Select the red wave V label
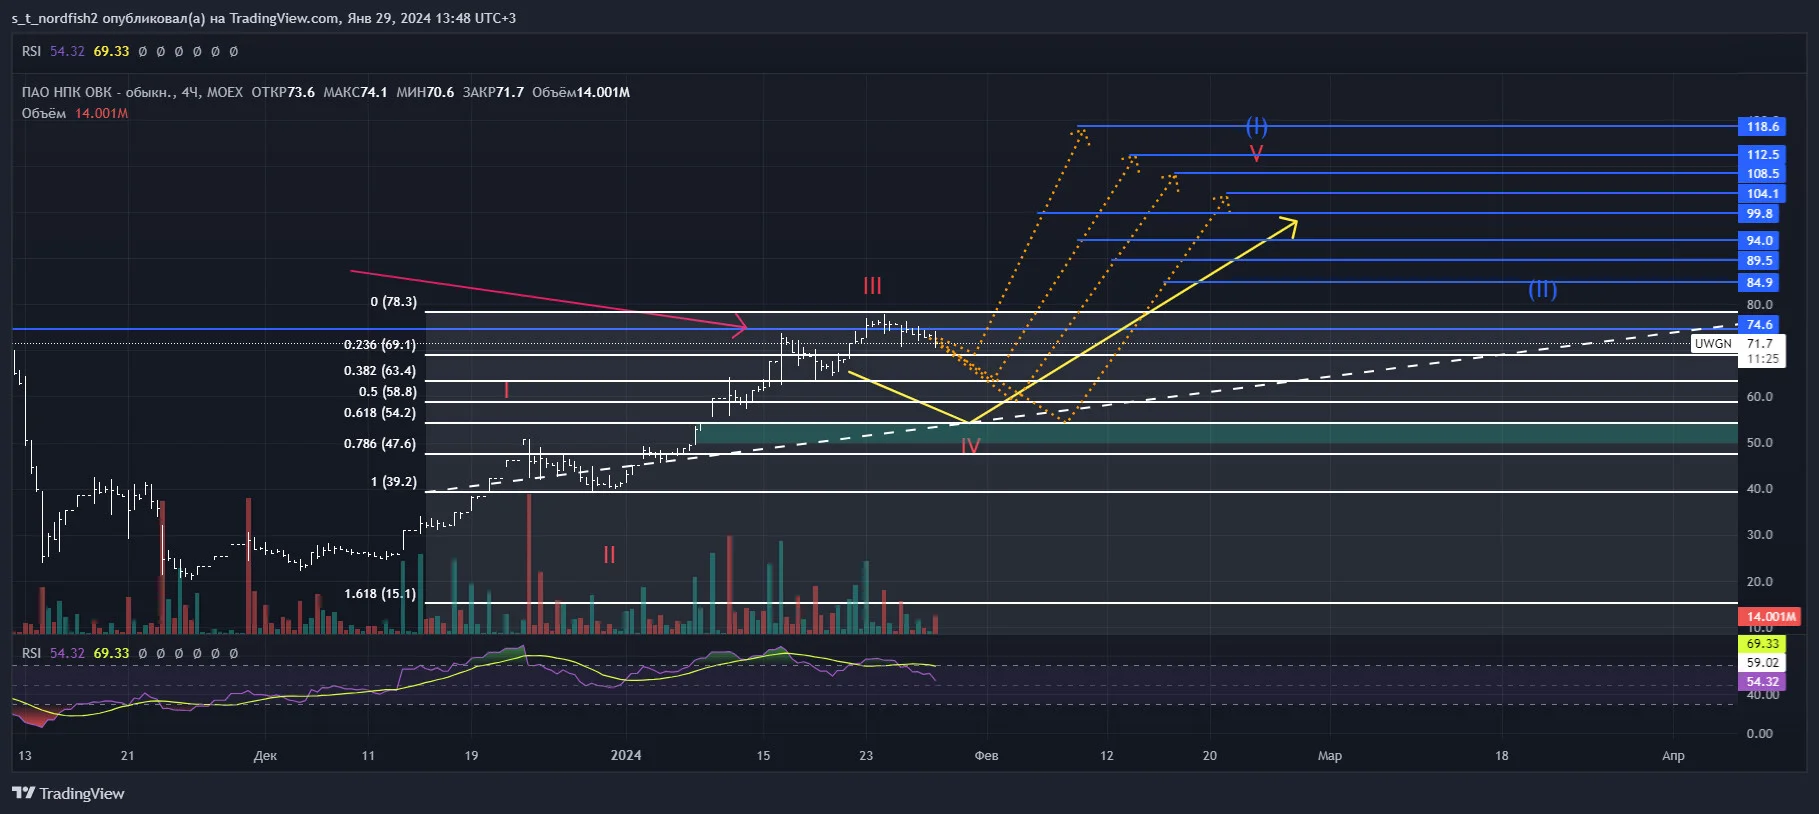Screen dimensions: 1819x814 (x=1256, y=153)
